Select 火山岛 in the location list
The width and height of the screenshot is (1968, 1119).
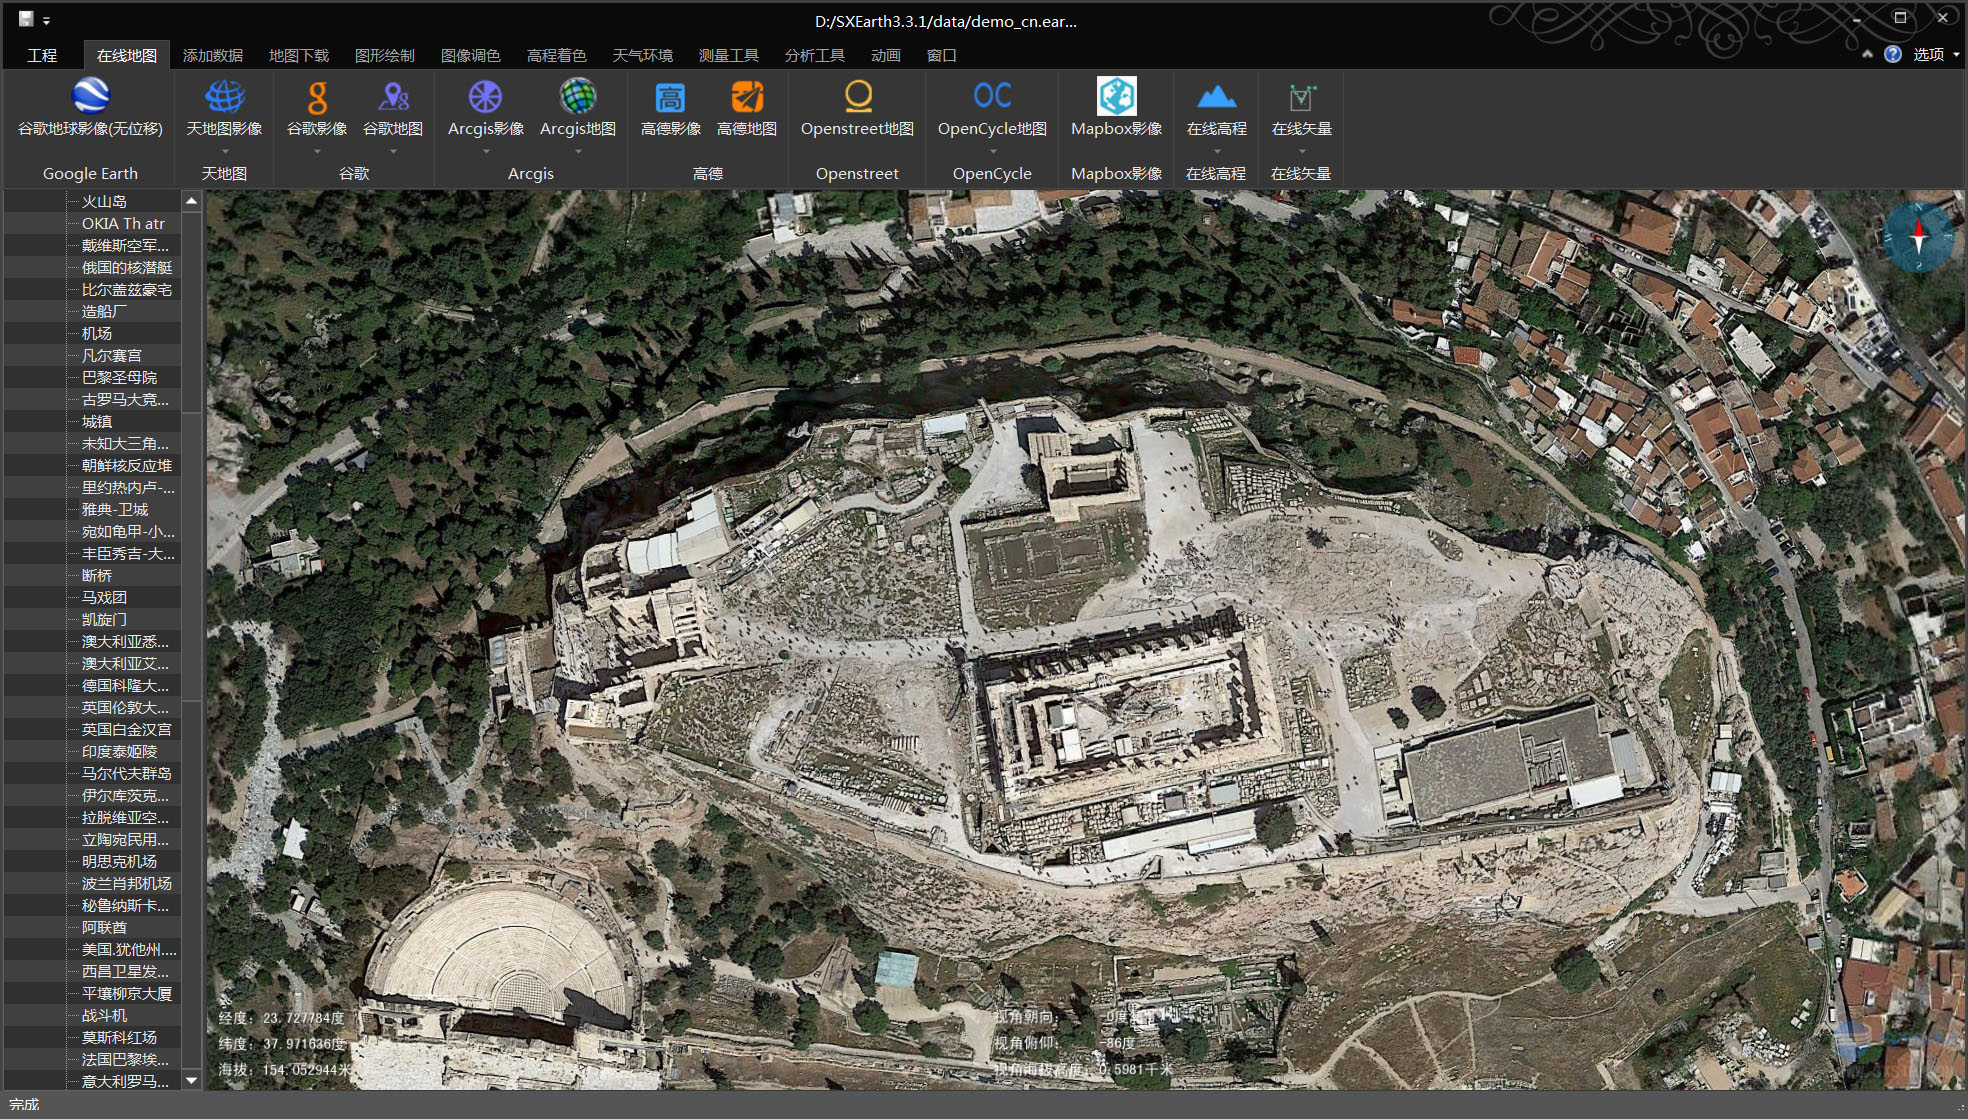coord(104,201)
